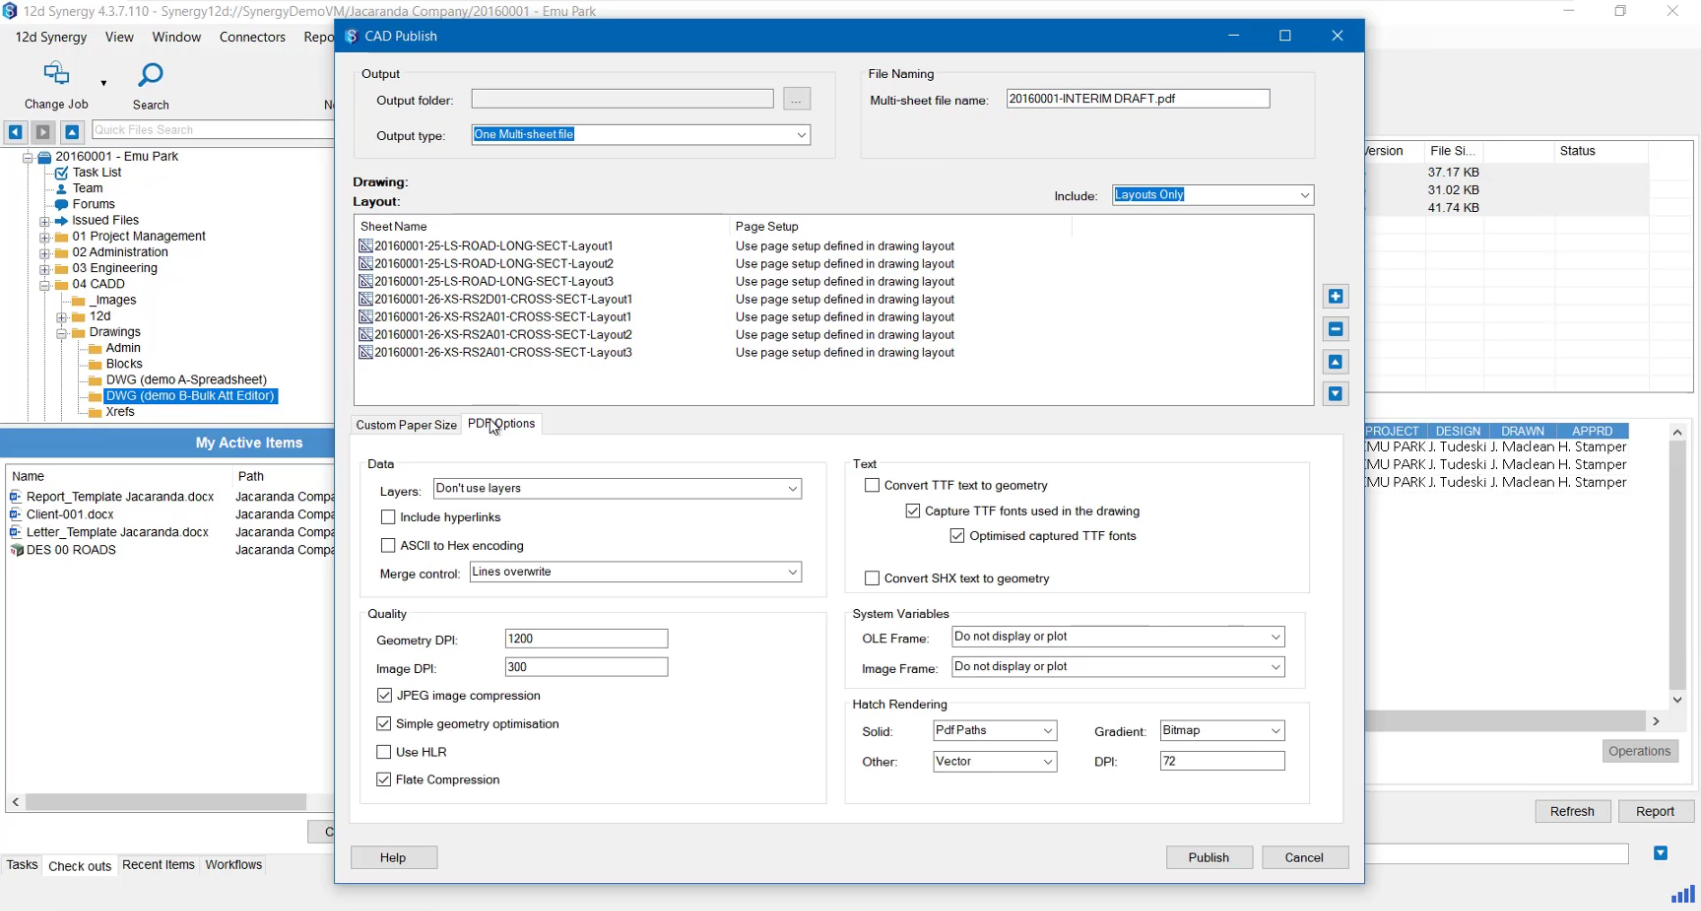The image size is (1701, 911).
Task: Open the Output type dropdown
Action: point(640,135)
